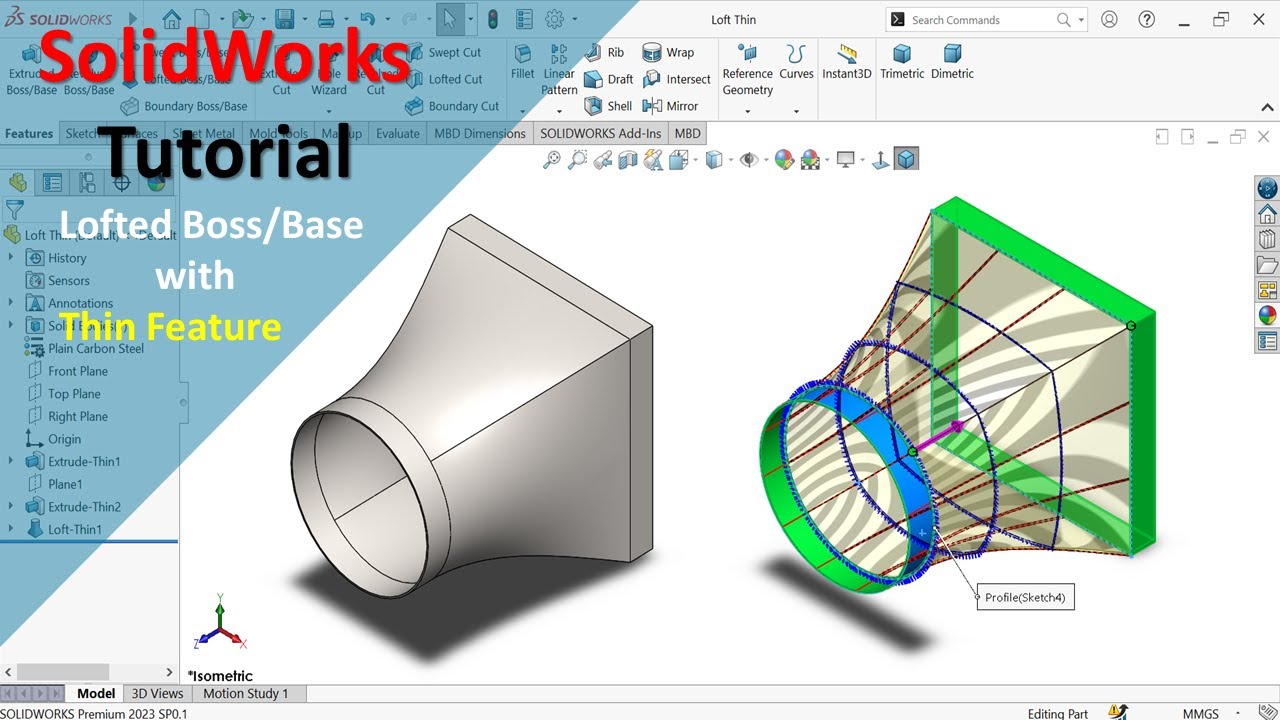Viewport: 1280px width, 720px height.
Task: Switch to the Features tab
Action: coord(29,133)
